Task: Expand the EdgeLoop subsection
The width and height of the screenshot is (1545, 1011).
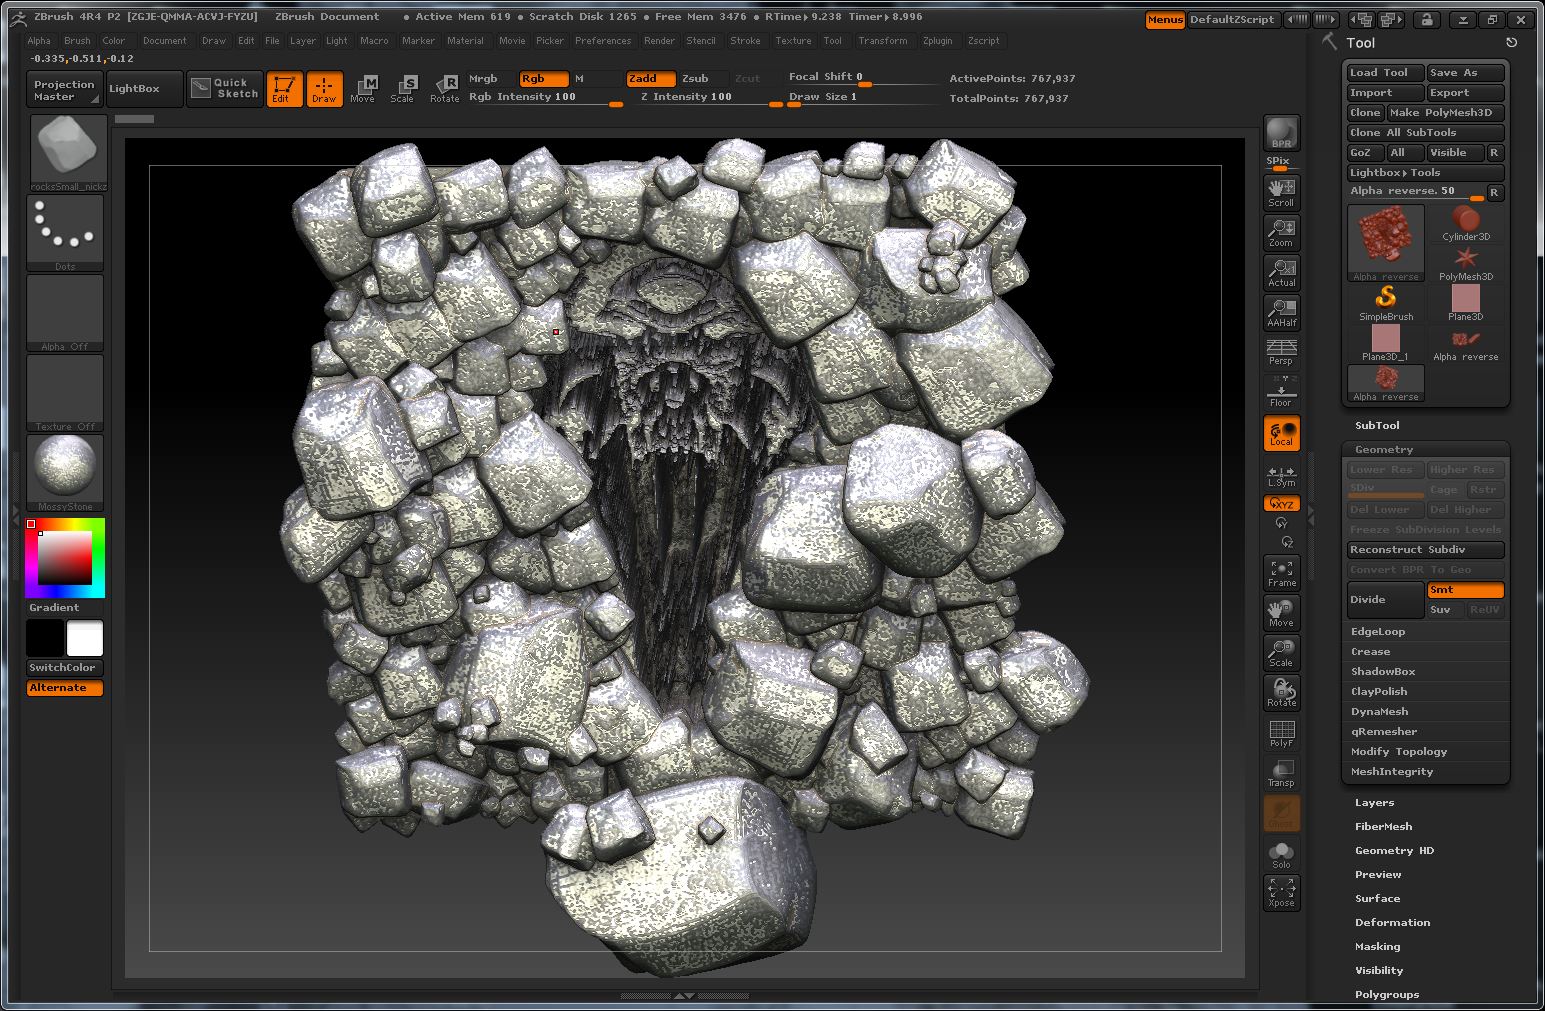Action: point(1378,631)
